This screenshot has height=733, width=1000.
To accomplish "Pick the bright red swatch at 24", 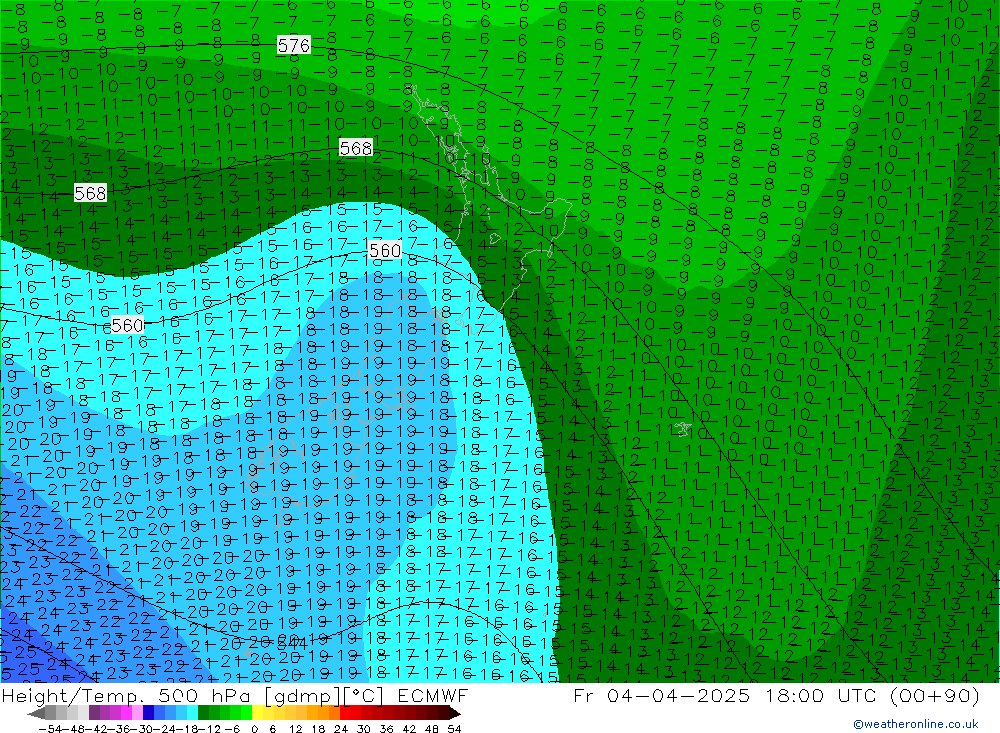I will pos(345,713).
